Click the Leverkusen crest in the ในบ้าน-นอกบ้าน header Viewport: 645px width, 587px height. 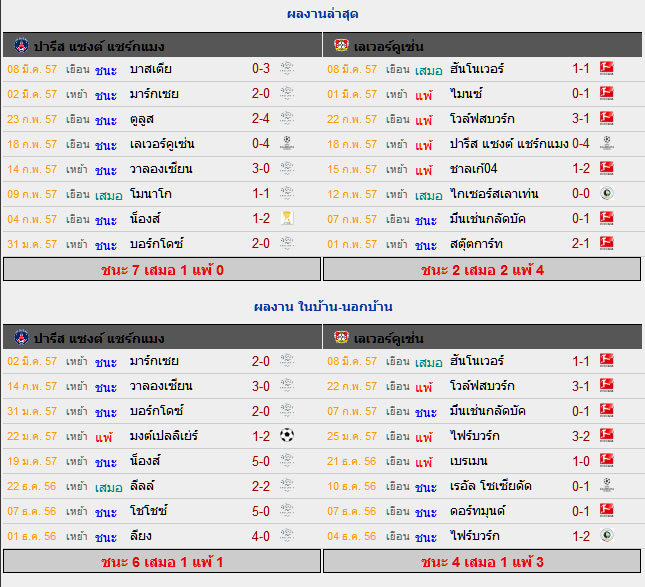341,337
